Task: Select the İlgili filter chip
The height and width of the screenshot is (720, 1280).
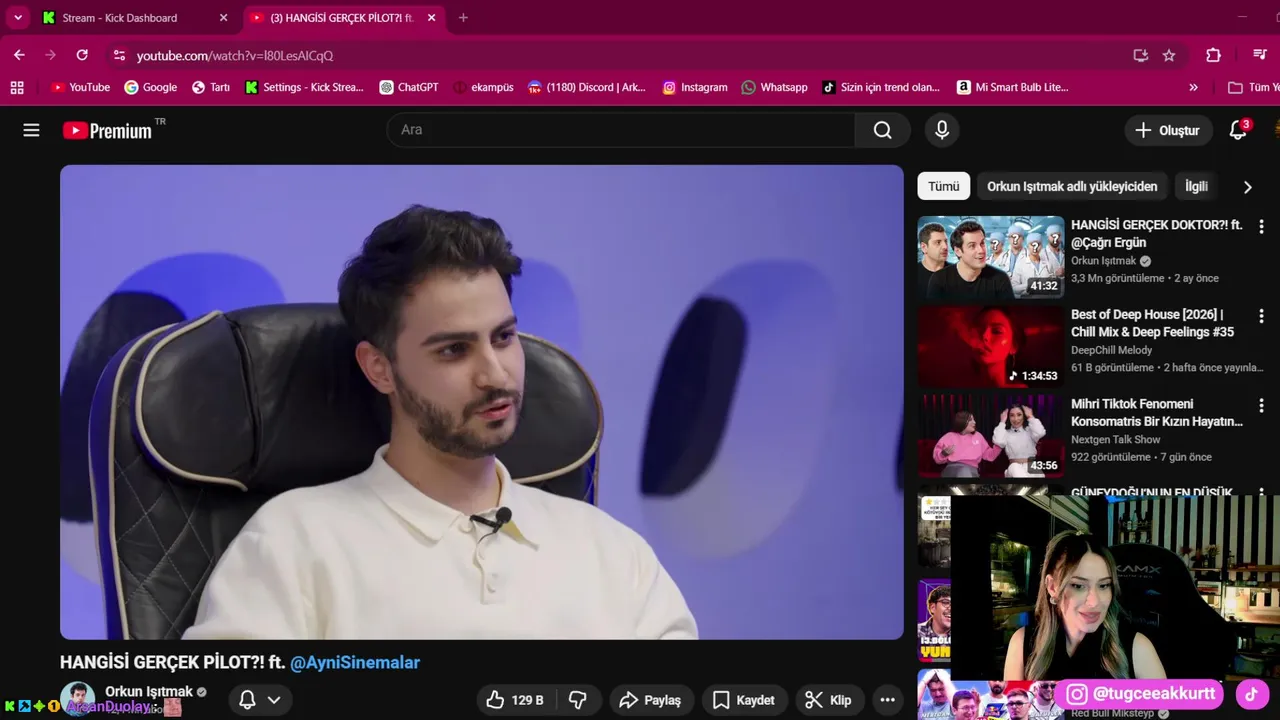Action: pos(1196,186)
